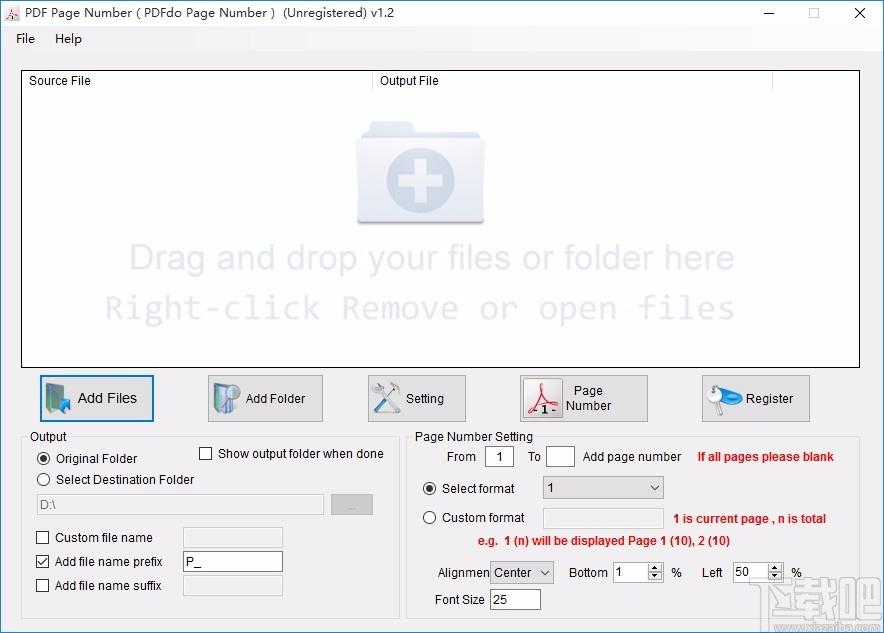
Task: Open the Select format dropdown
Action: 603,488
